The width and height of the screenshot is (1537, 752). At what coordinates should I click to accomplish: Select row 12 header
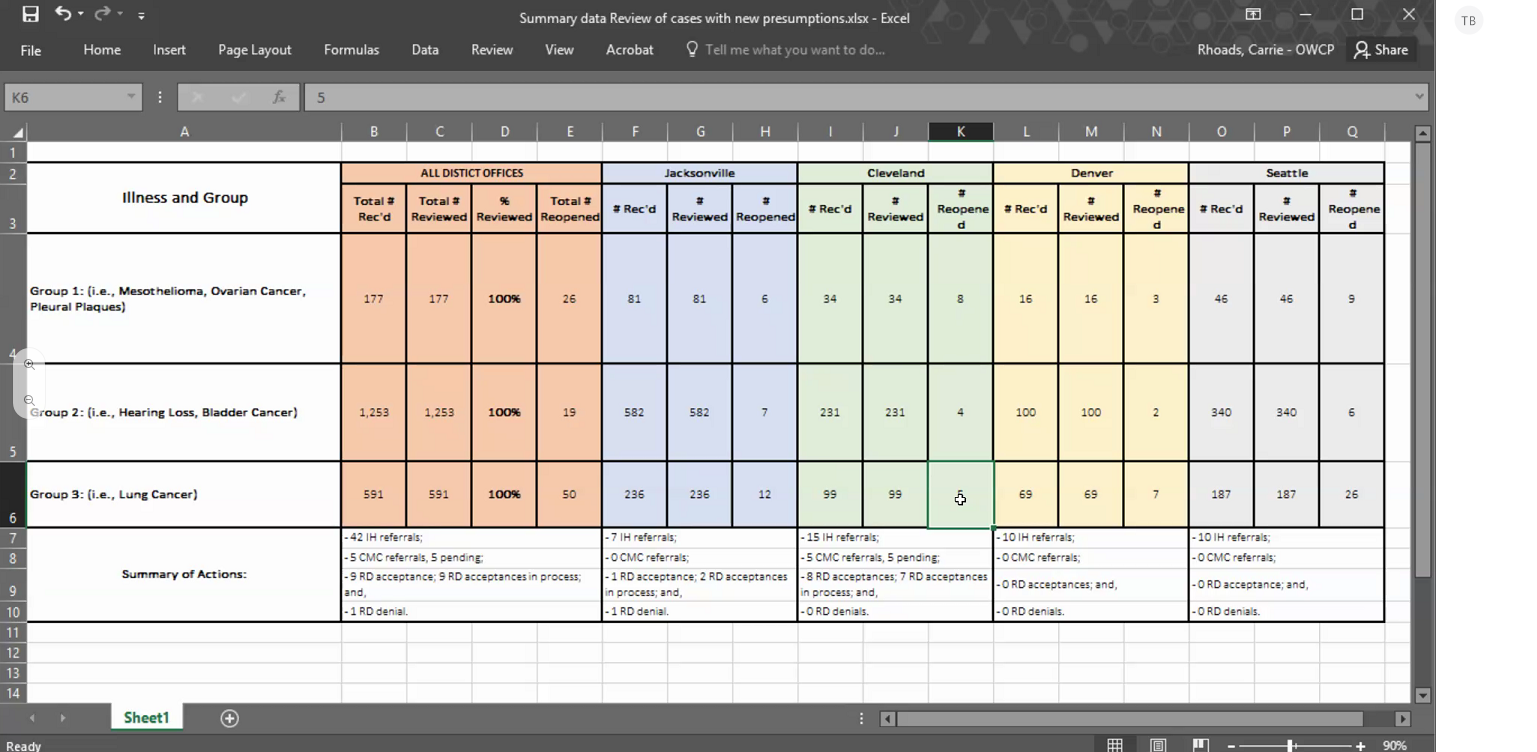(13, 652)
